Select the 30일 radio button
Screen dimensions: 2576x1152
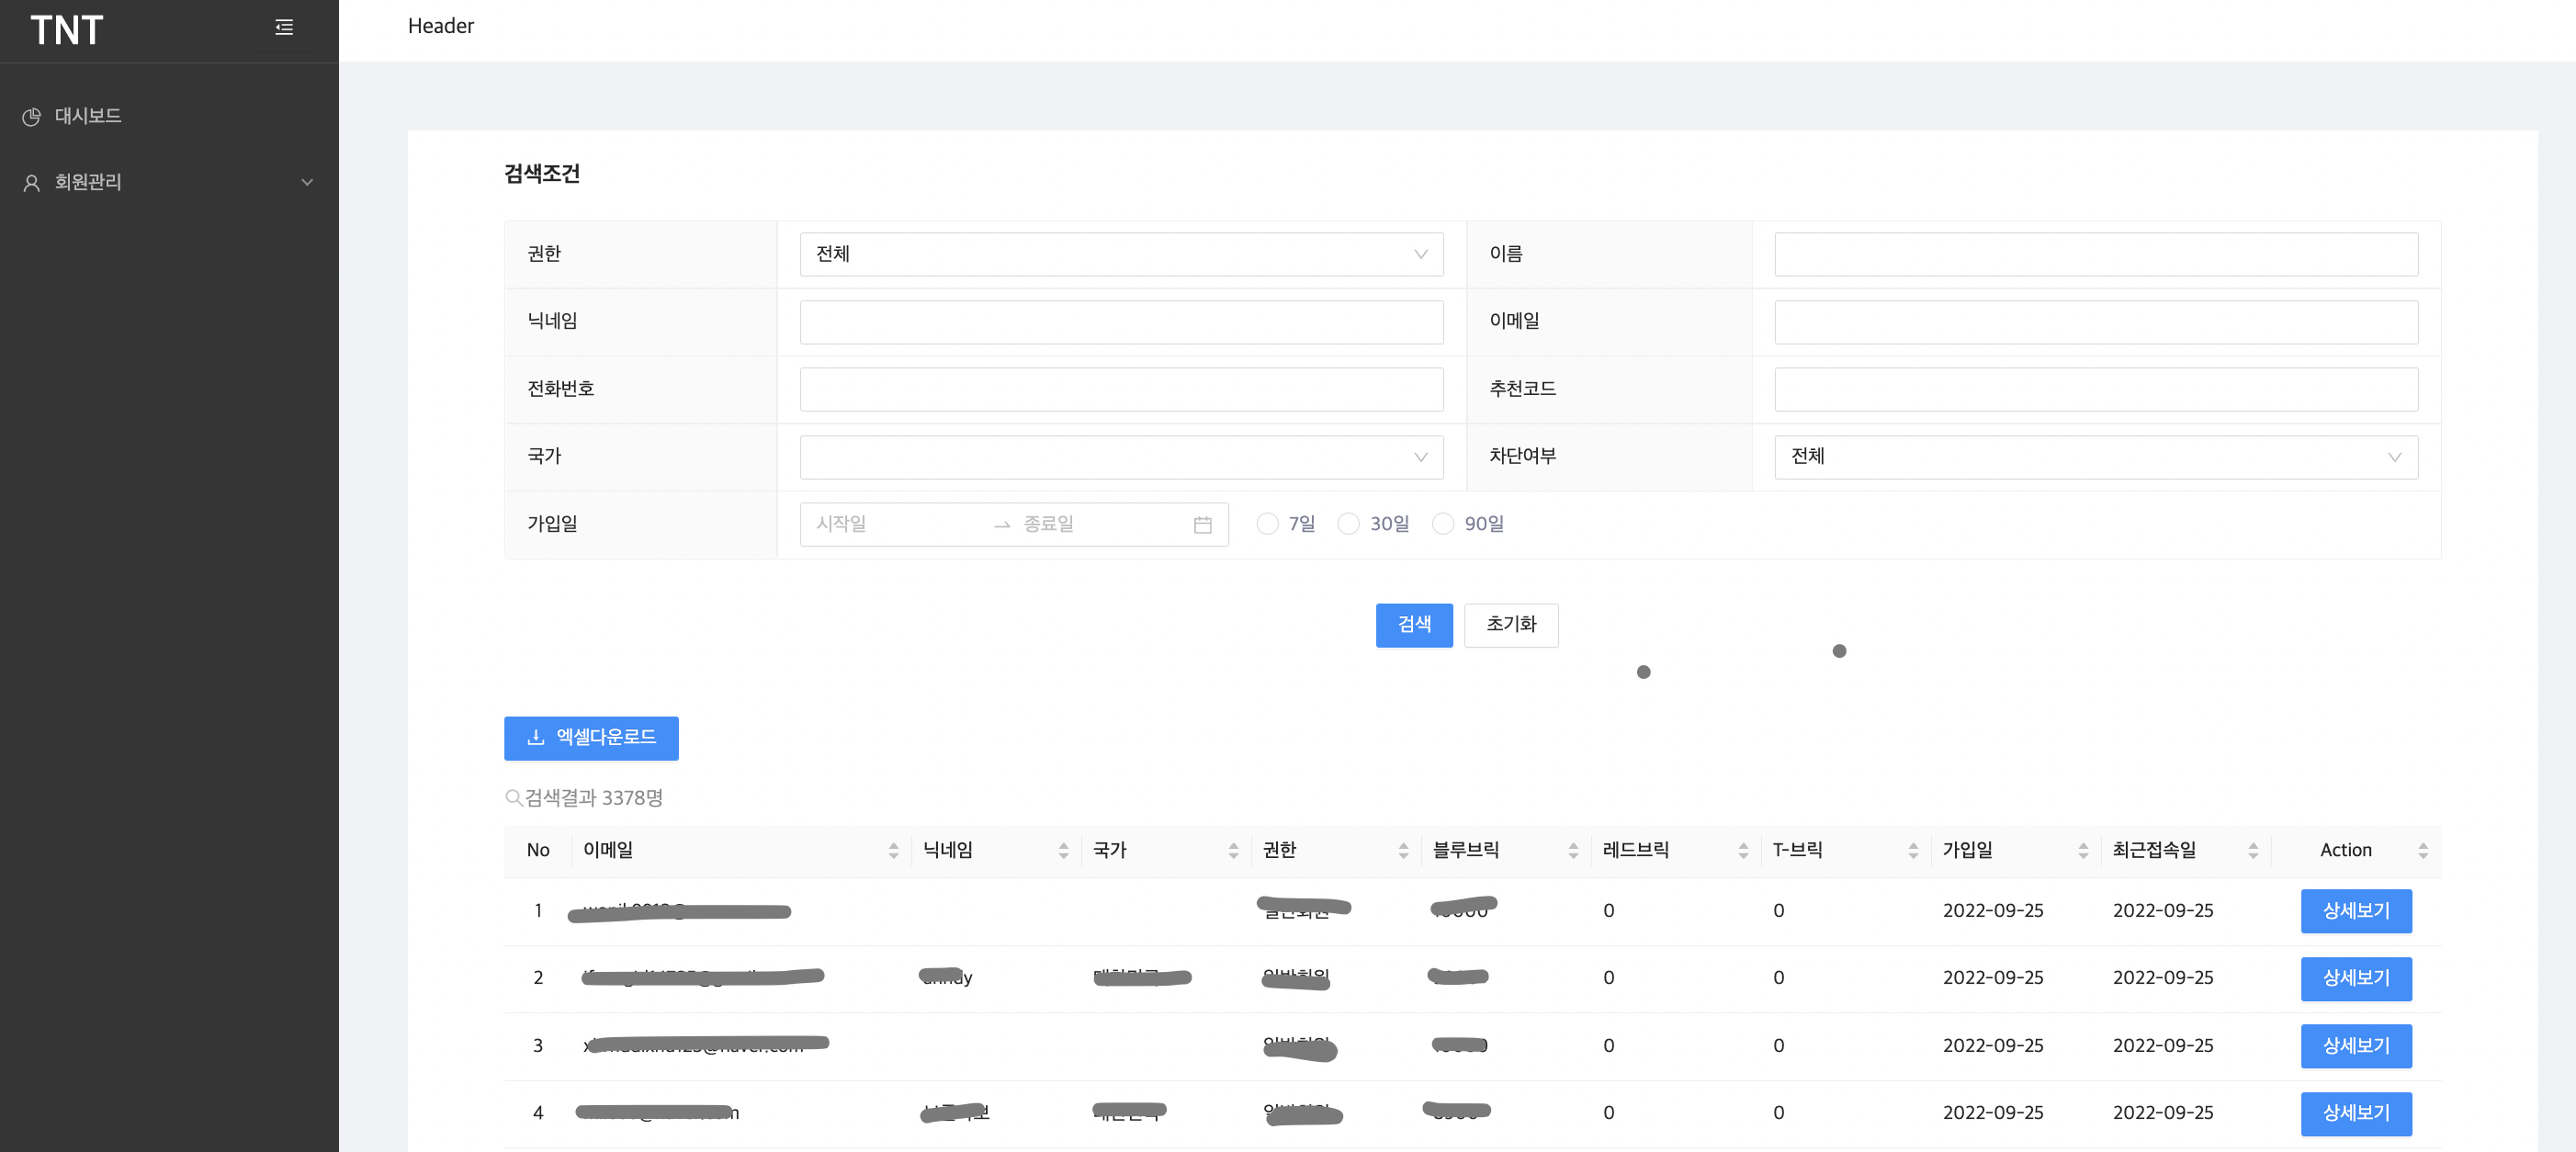pos(1348,523)
